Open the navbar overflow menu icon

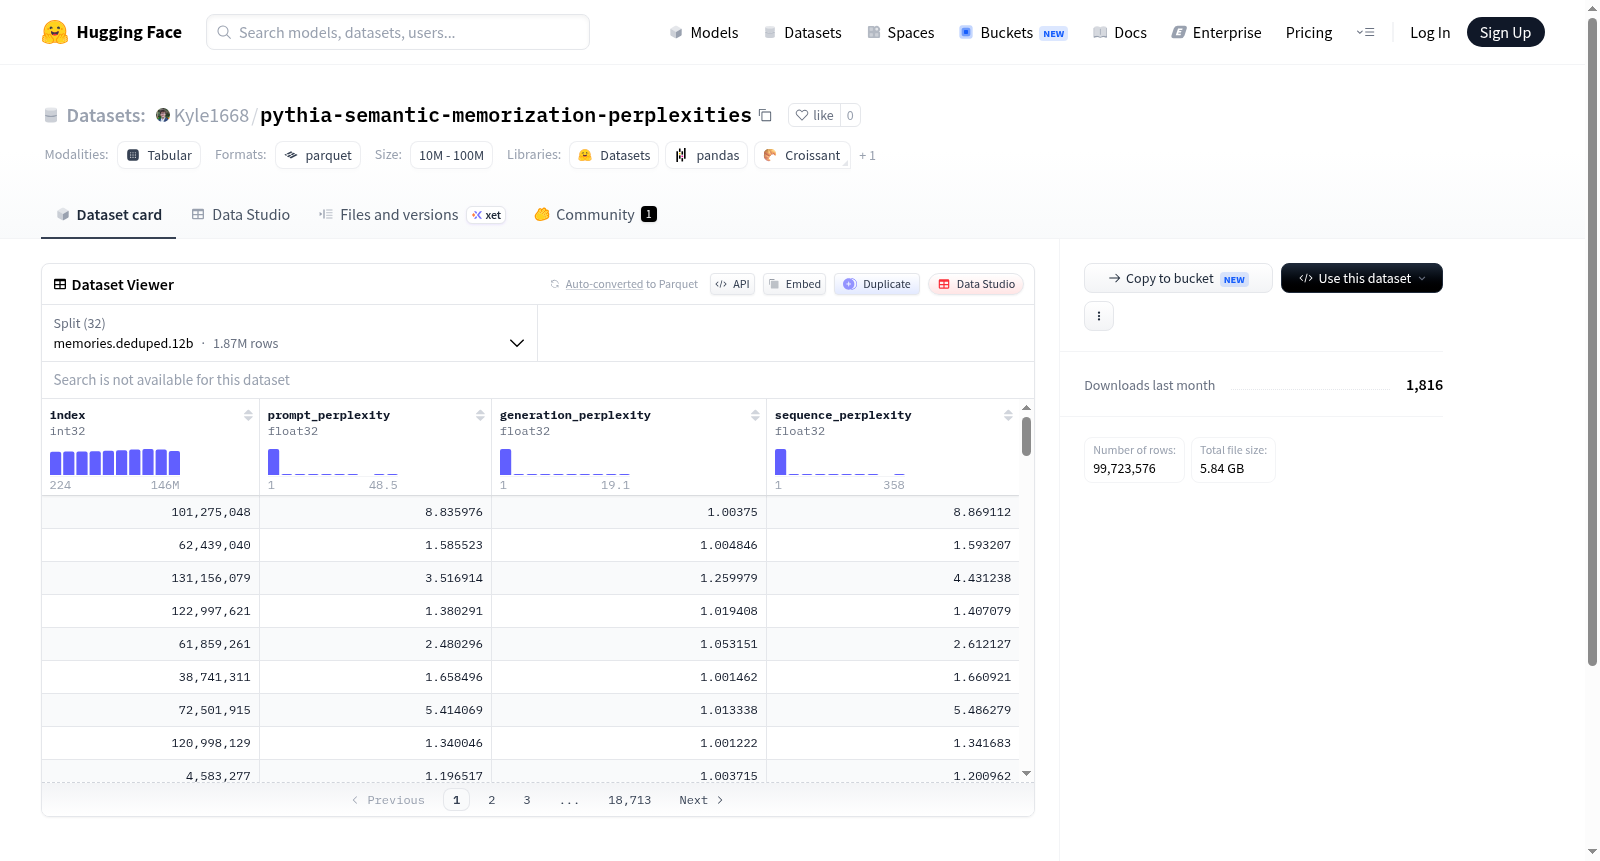click(1365, 32)
